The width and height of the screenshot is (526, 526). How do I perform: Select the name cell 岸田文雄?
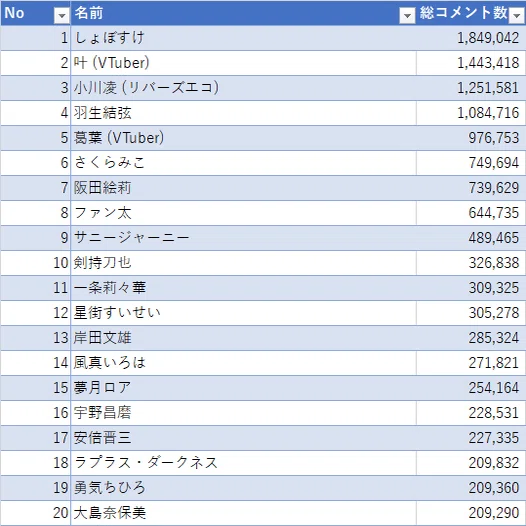coord(244,338)
